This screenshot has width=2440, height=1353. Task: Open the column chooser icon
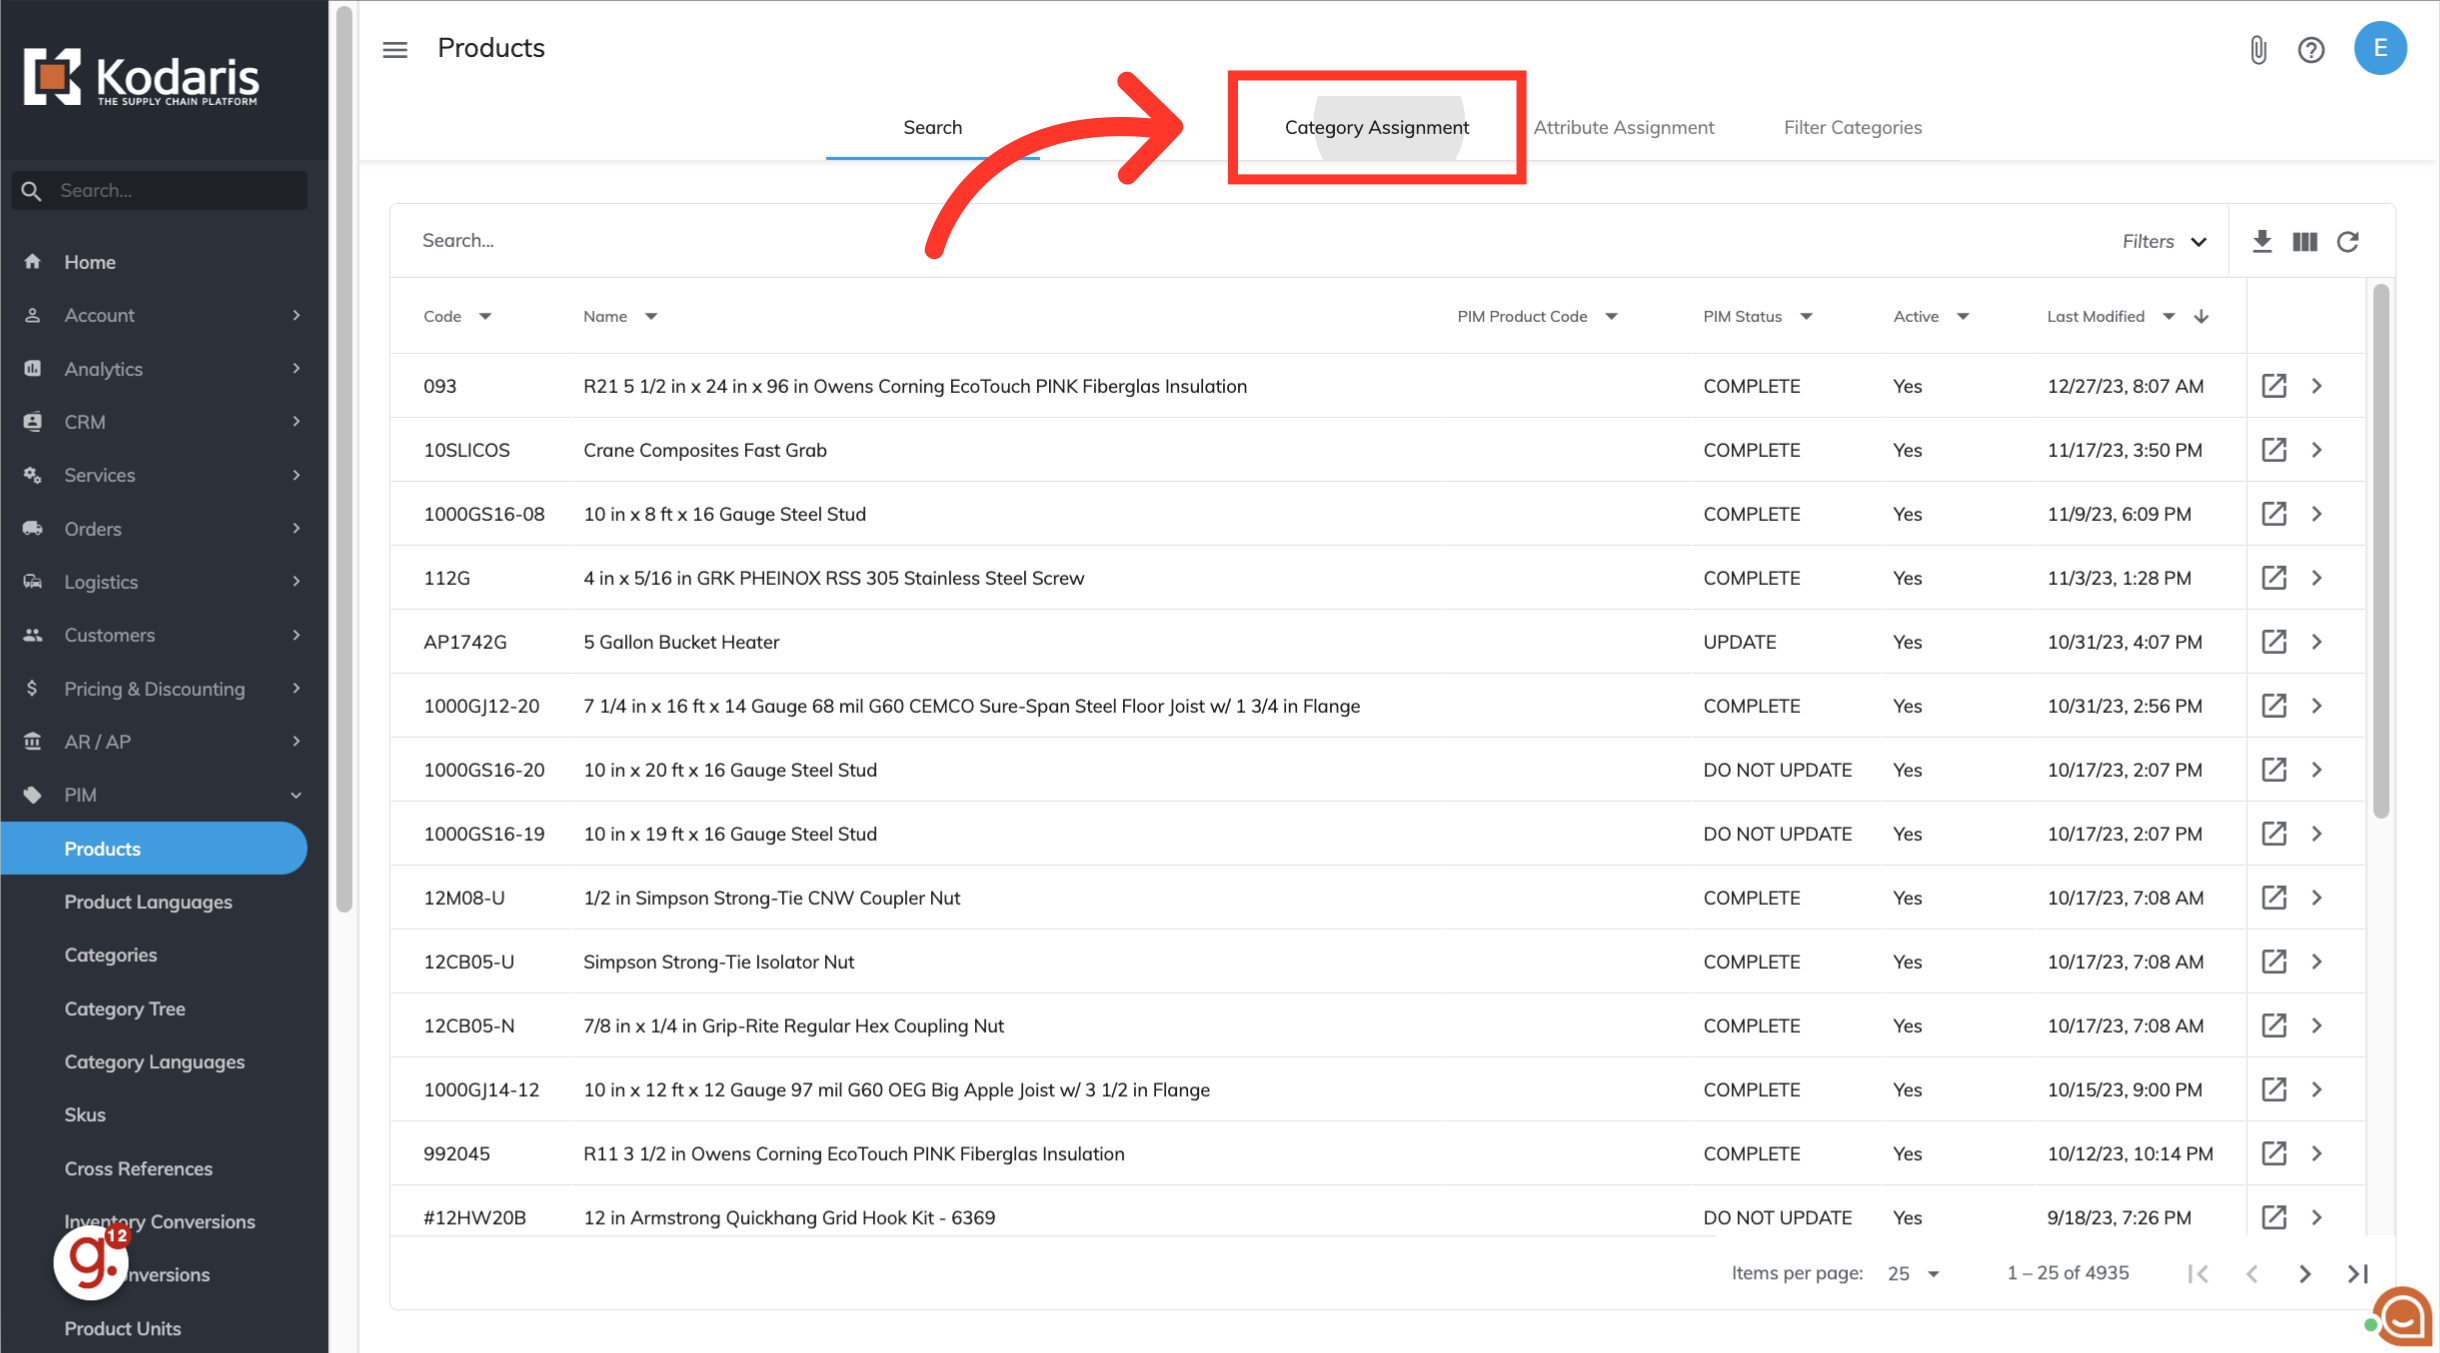click(2305, 241)
